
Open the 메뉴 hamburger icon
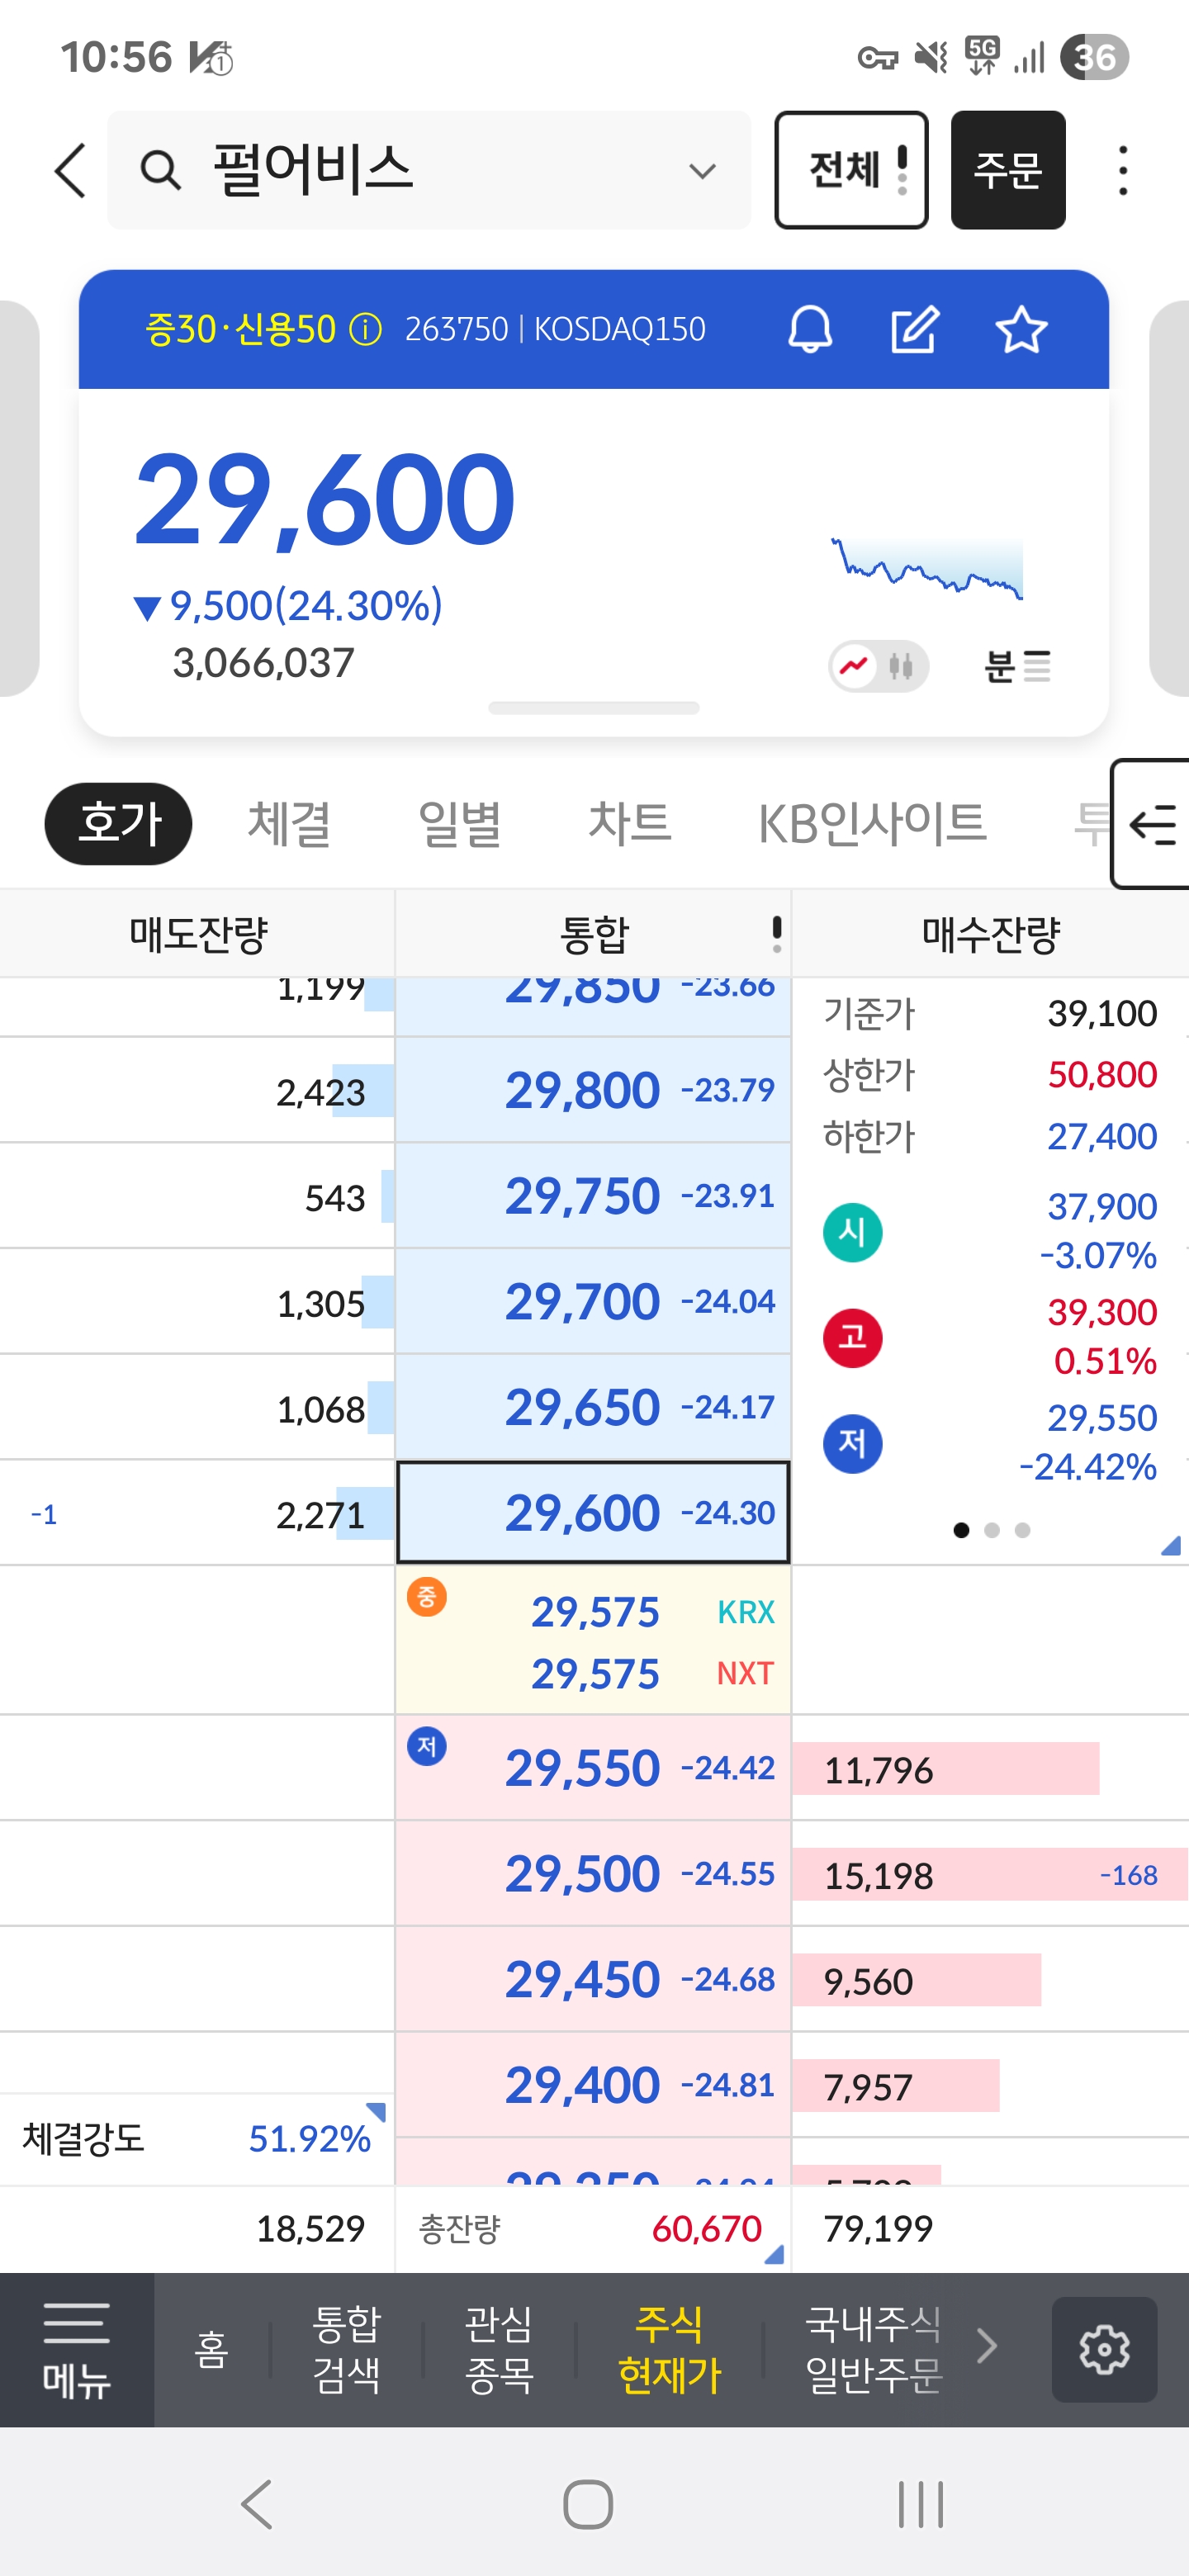pos(76,2348)
